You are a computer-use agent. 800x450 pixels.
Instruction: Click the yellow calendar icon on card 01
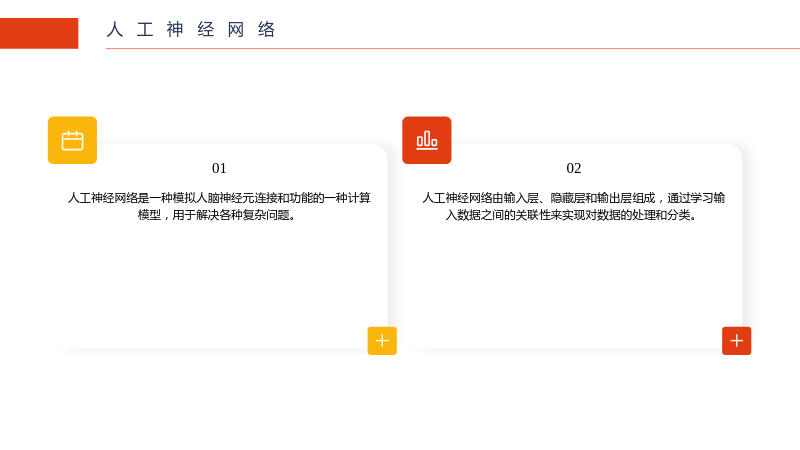click(72, 140)
